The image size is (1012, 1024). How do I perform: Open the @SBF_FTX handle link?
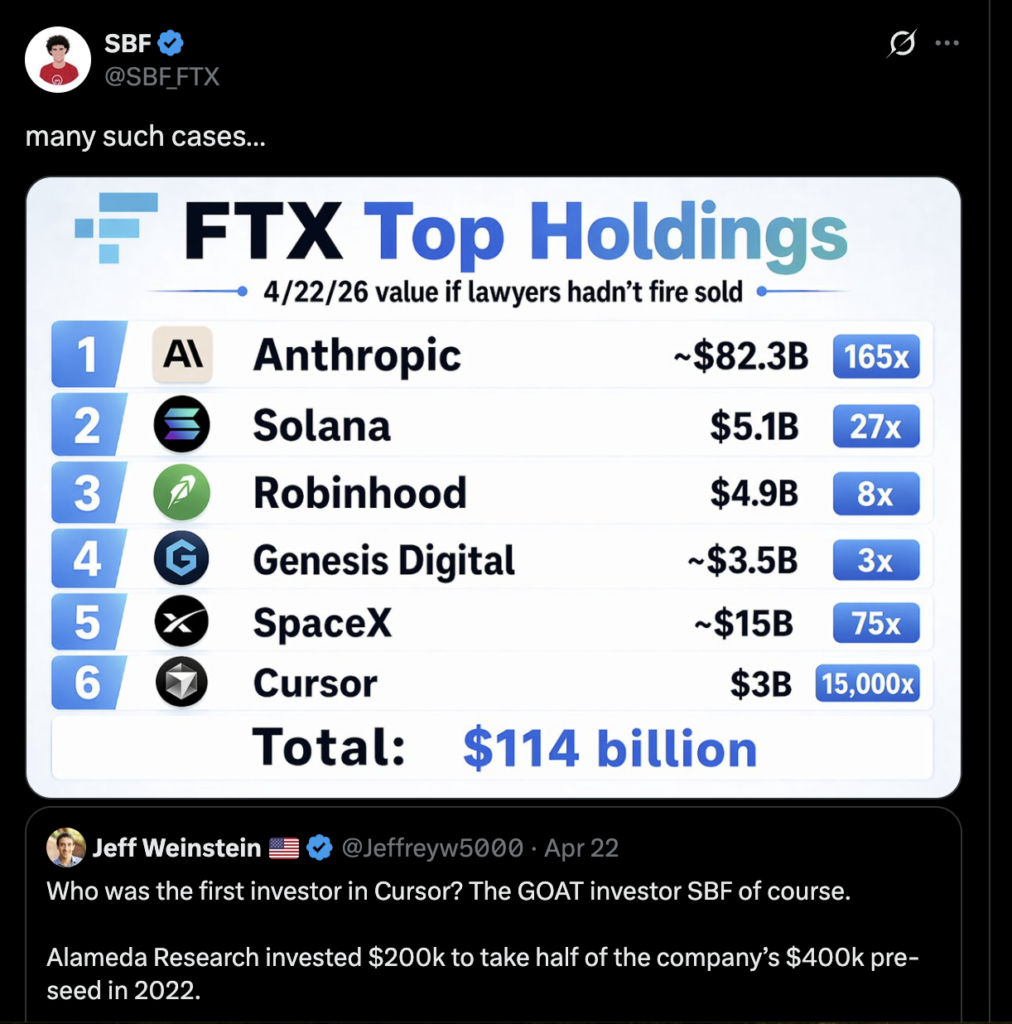click(x=161, y=75)
